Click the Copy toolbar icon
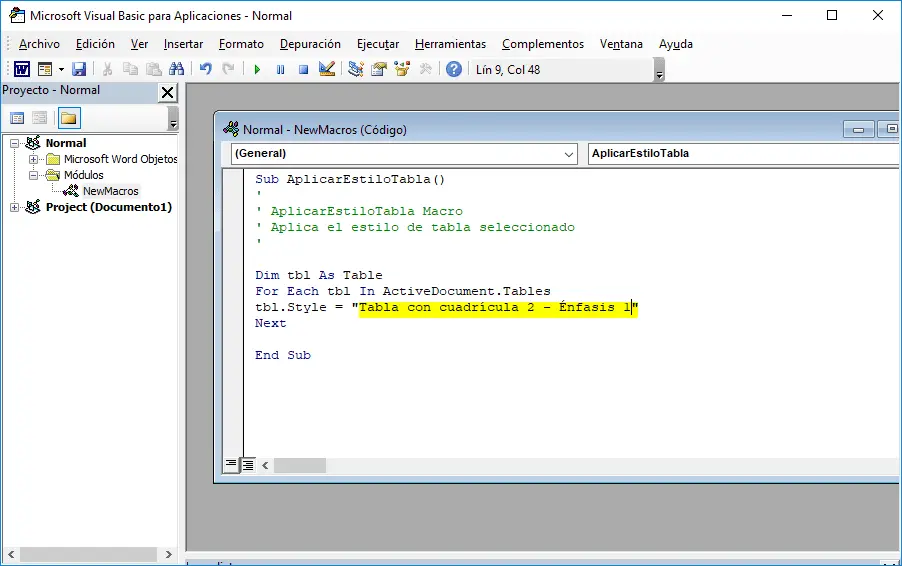902x566 pixels. 131,70
